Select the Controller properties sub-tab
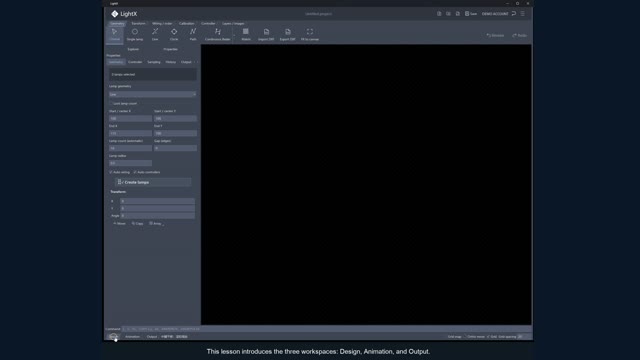Viewport: 640px width, 360px height. pyautogui.click(x=135, y=62)
